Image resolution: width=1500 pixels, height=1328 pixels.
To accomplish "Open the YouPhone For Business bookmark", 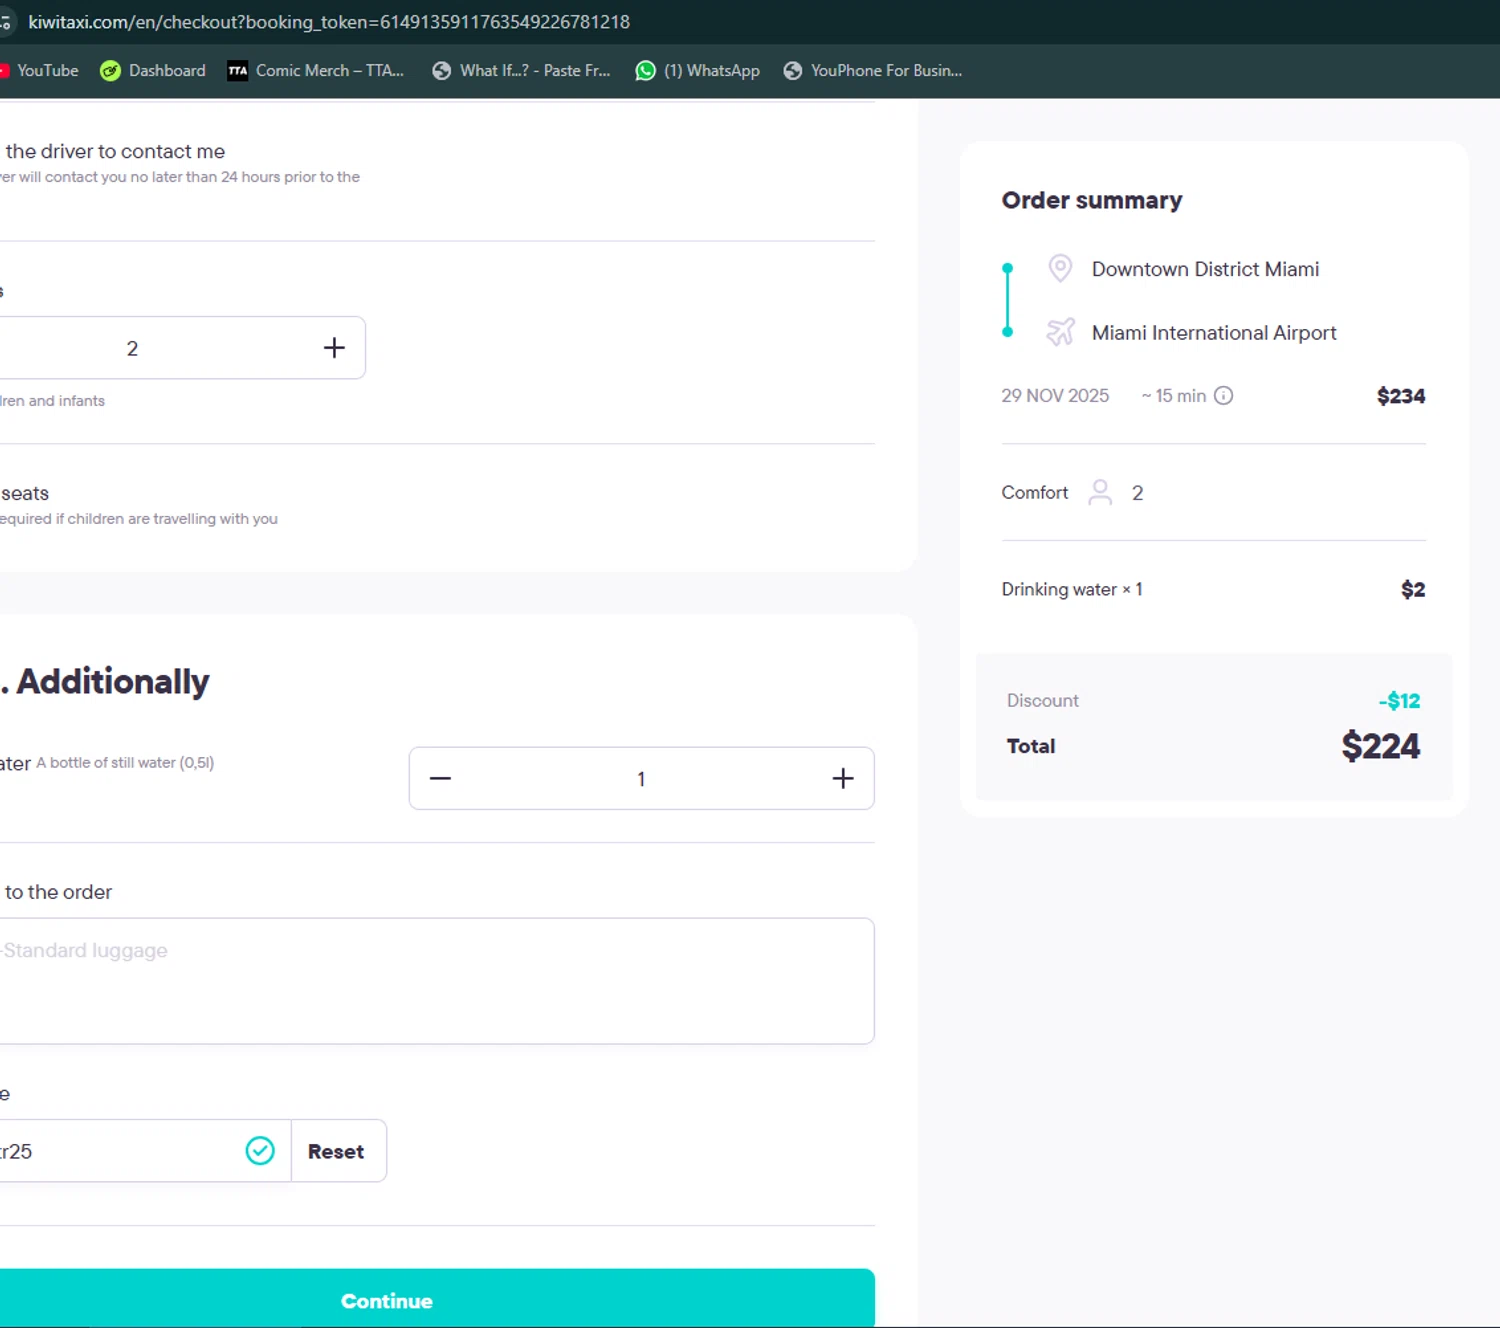I will click(873, 70).
